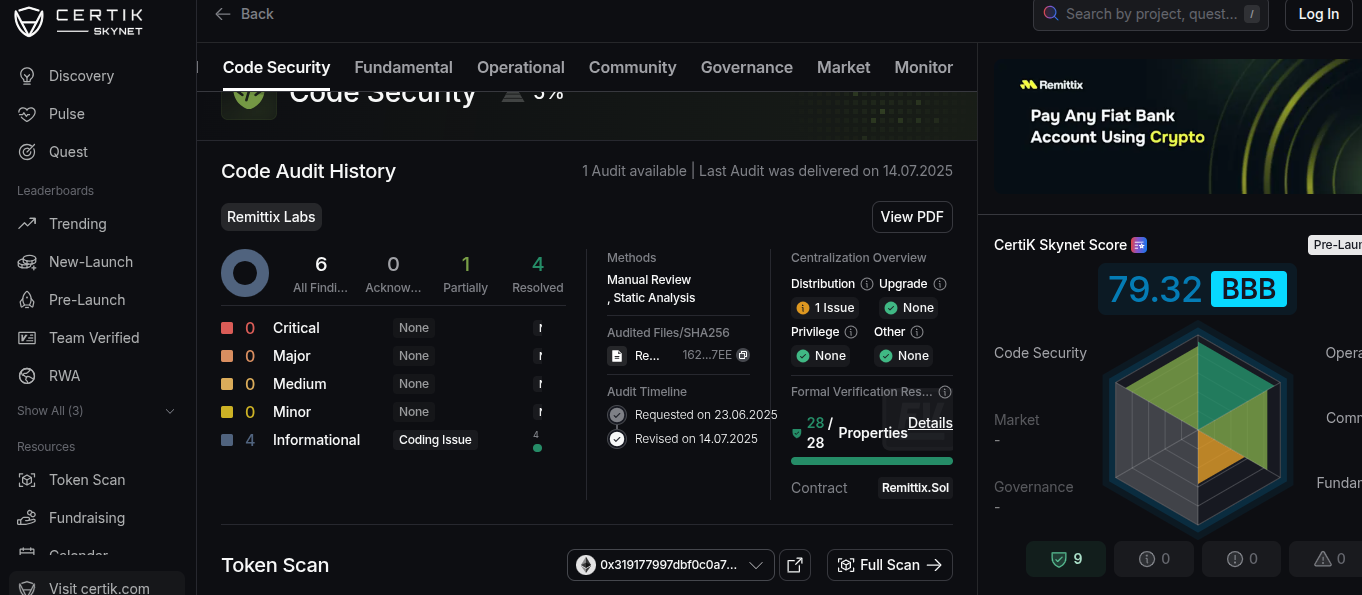The image size is (1362, 595).
Task: Show info for Upgrade centralization
Action: point(939,284)
